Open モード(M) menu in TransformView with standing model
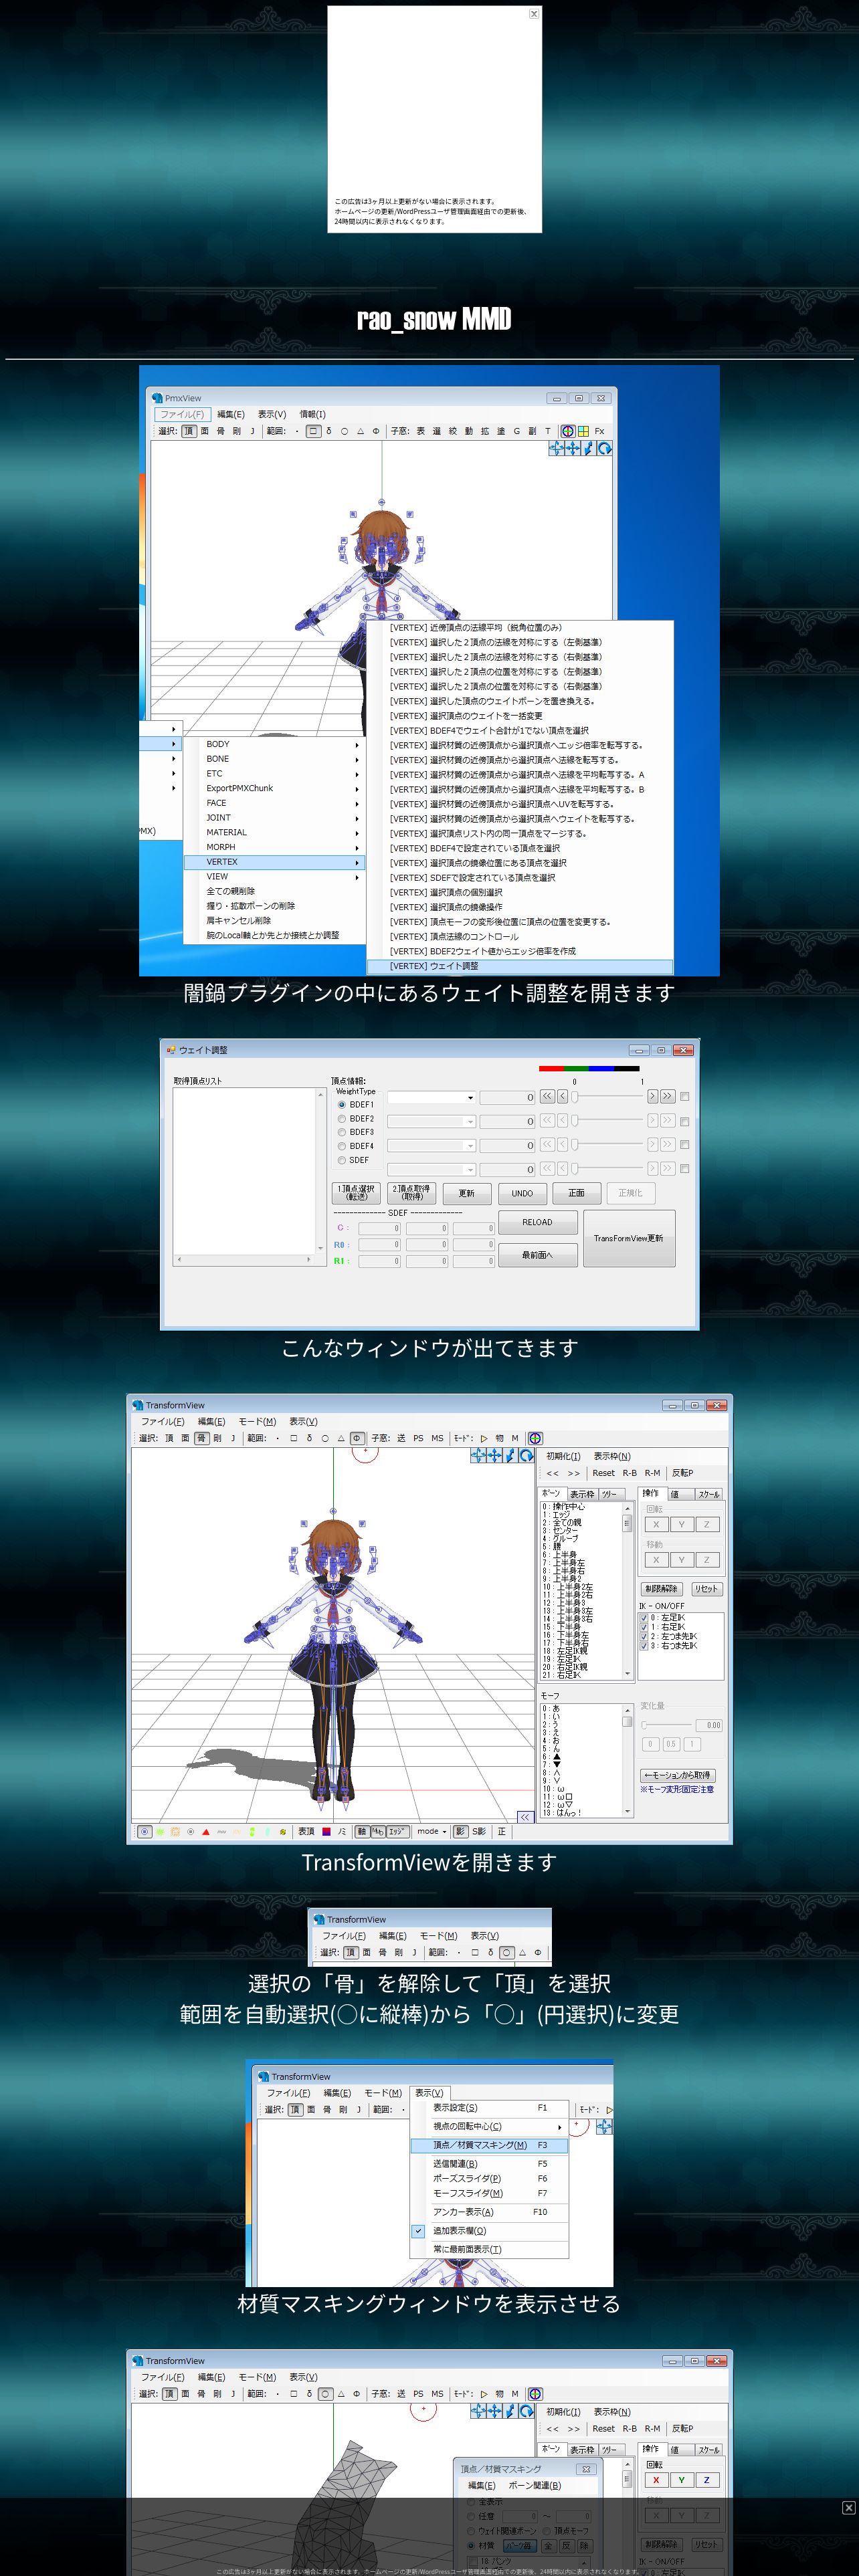The height and width of the screenshot is (2576, 859). click(257, 1421)
